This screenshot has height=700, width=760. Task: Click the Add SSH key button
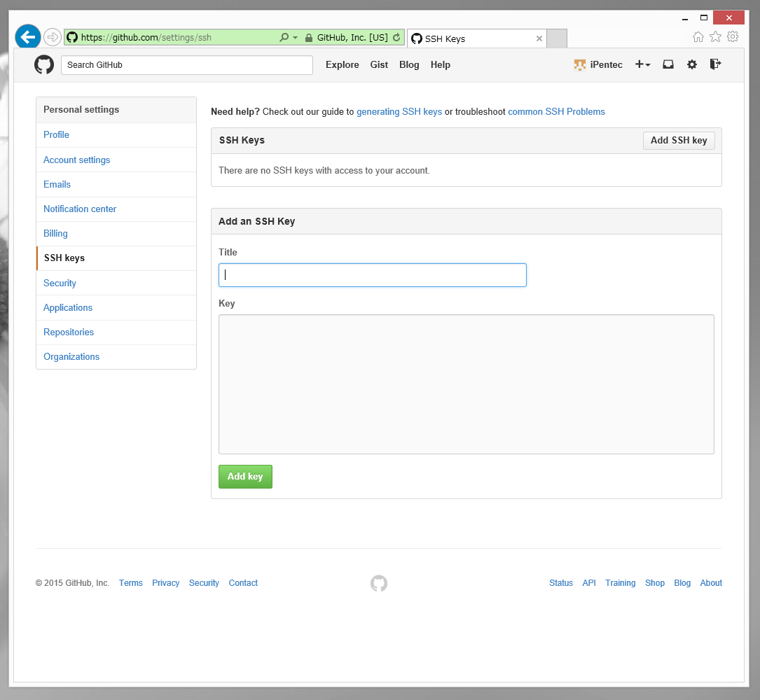pyautogui.click(x=679, y=141)
